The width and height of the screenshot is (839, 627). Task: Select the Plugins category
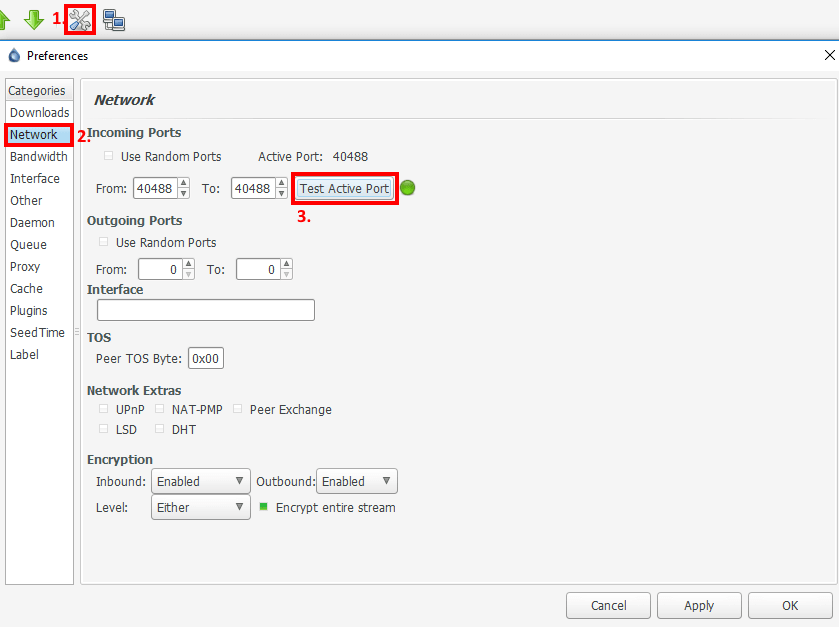click(29, 311)
